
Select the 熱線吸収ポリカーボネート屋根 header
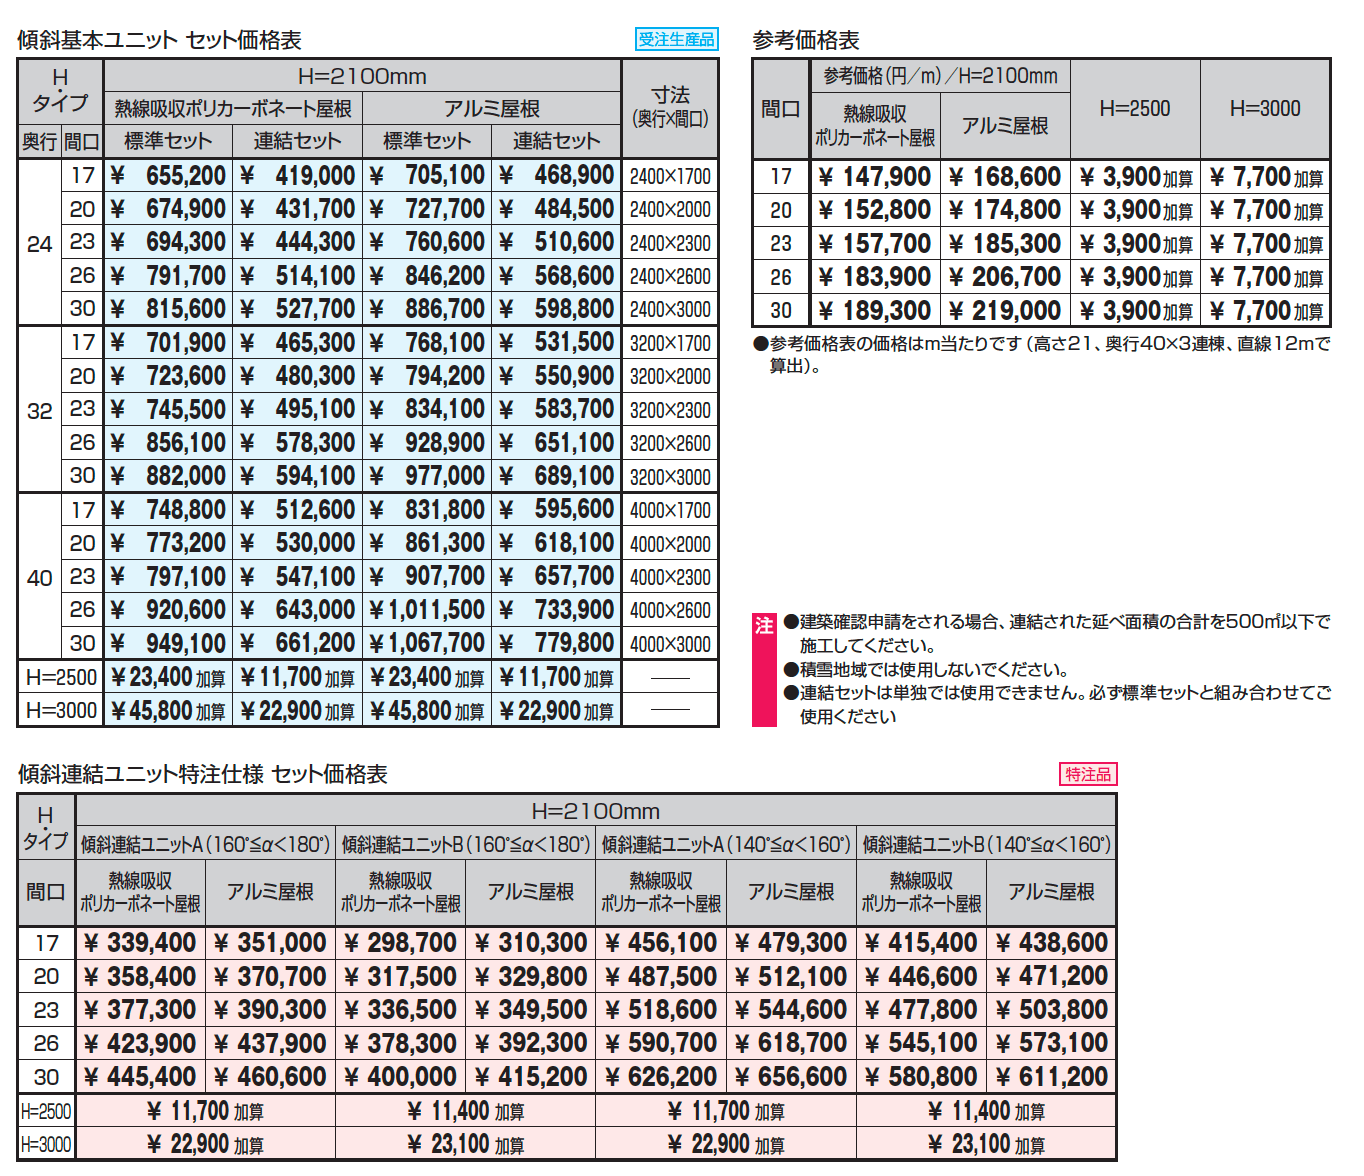(x=232, y=107)
